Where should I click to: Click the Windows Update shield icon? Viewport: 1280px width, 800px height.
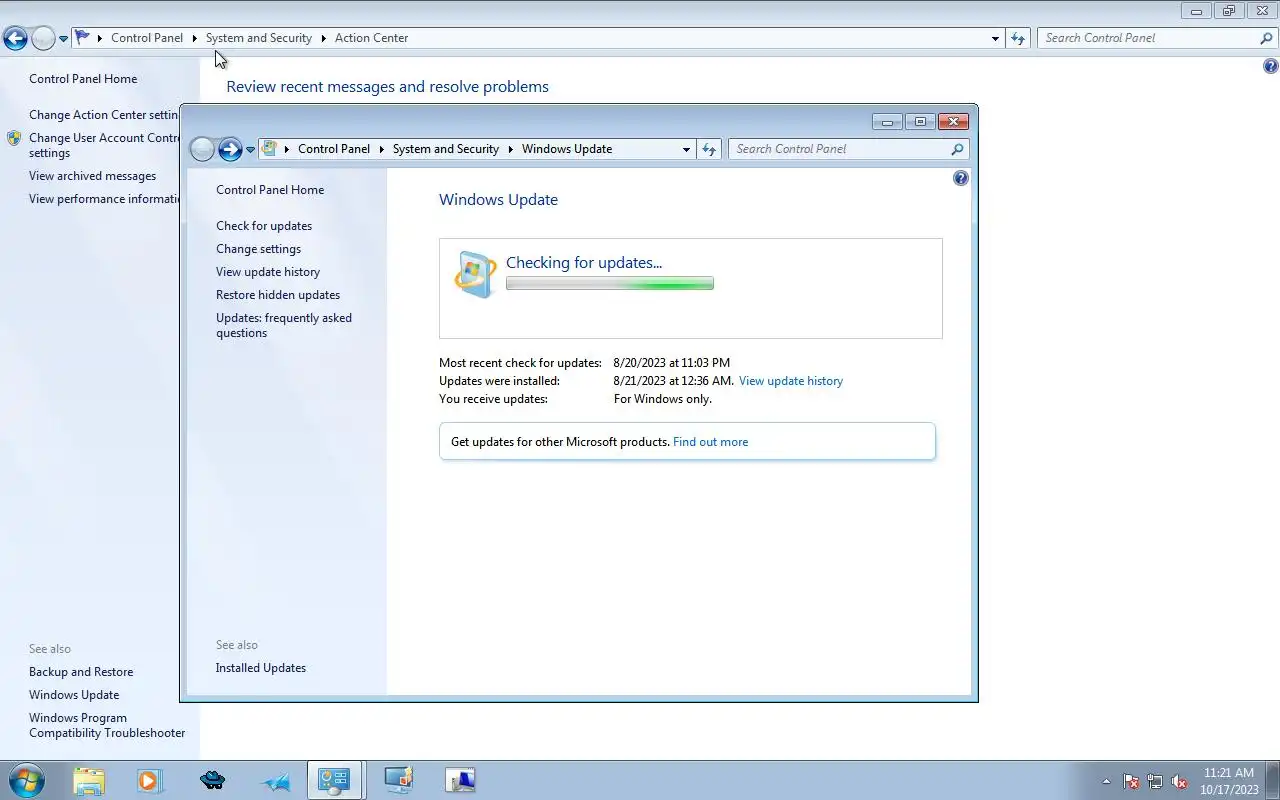coord(475,275)
